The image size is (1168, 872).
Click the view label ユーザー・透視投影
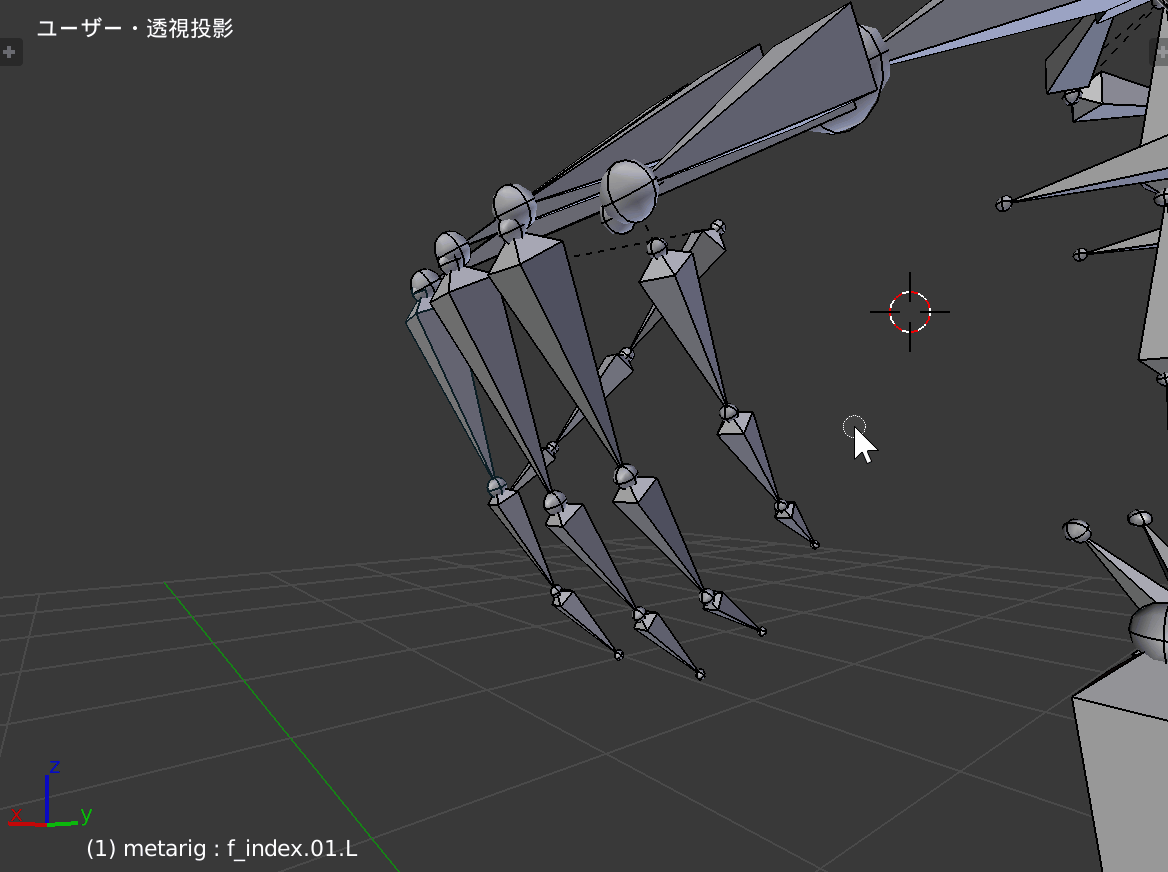[135, 28]
